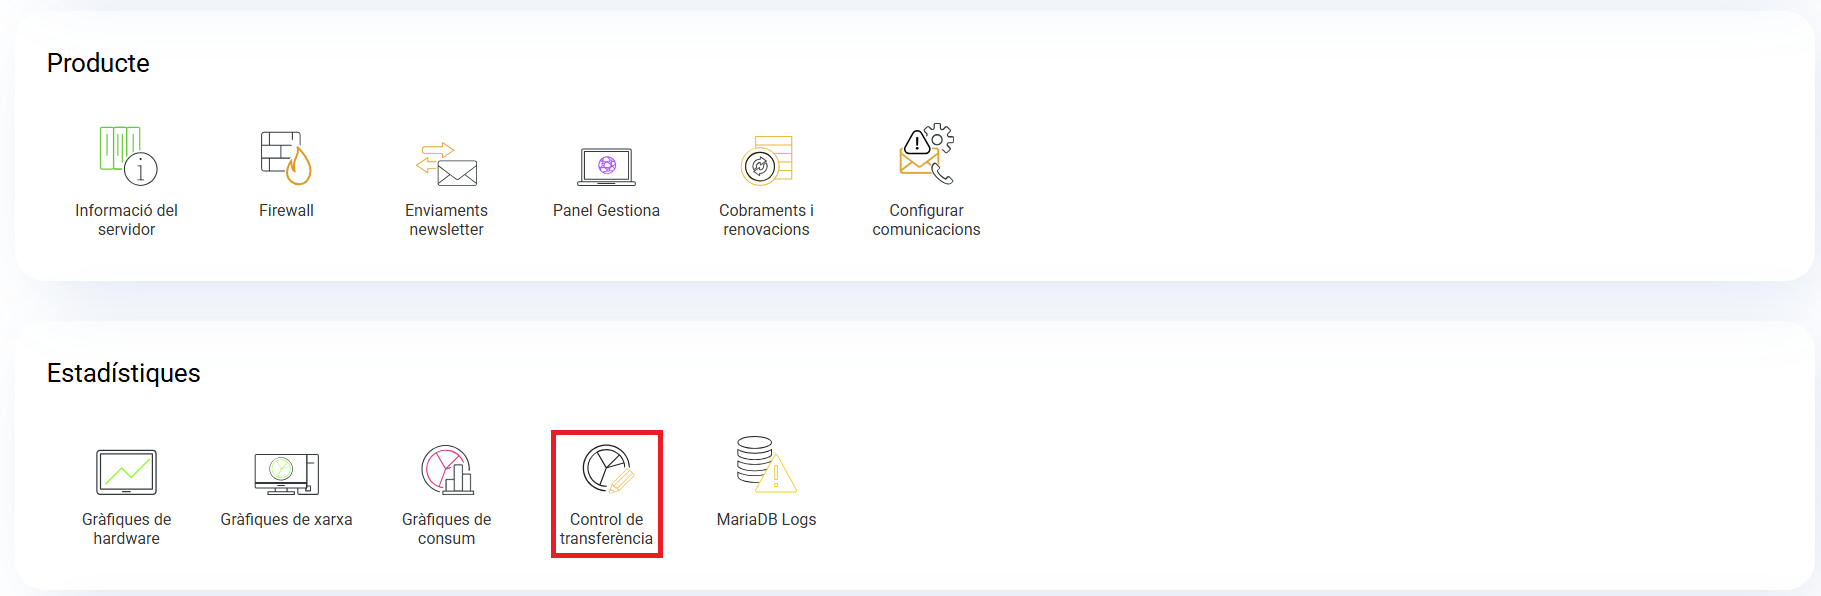Click the 'Cobraments i renovacions' text label
The width and height of the screenshot is (1821, 596).
coord(766,220)
